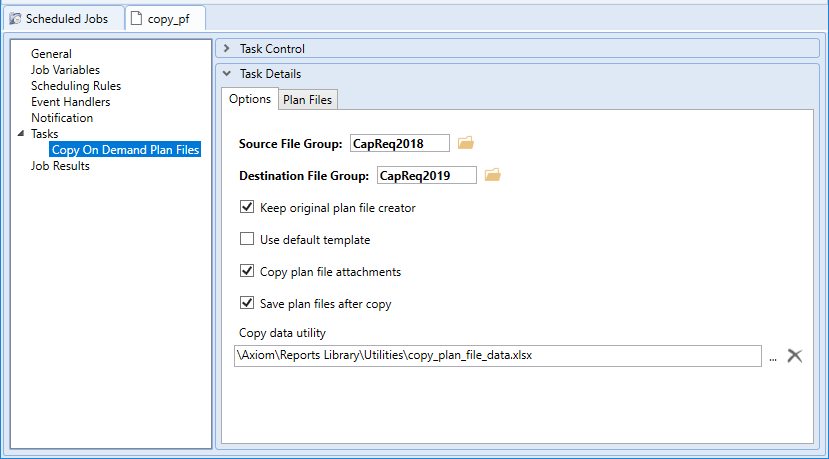This screenshot has width=829, height=459.
Task: Click the Scheduled Jobs tab icon
Action: pyautogui.click(x=16, y=19)
